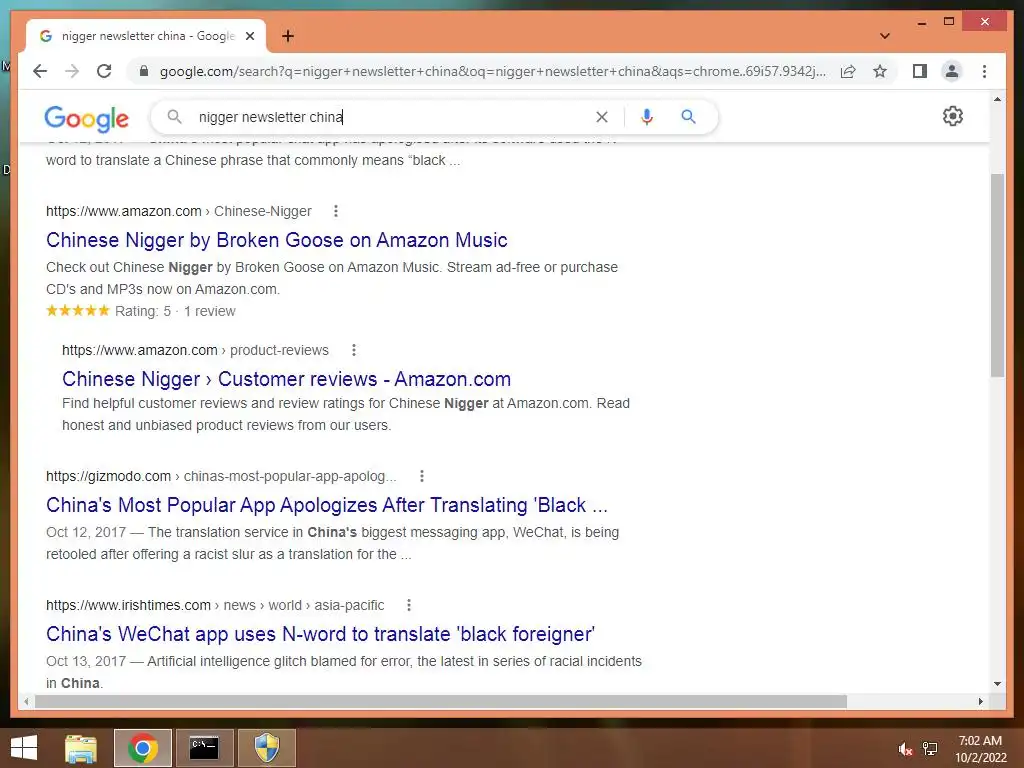Open File Explorer from the taskbar
The height and width of the screenshot is (768, 1024).
point(81,748)
